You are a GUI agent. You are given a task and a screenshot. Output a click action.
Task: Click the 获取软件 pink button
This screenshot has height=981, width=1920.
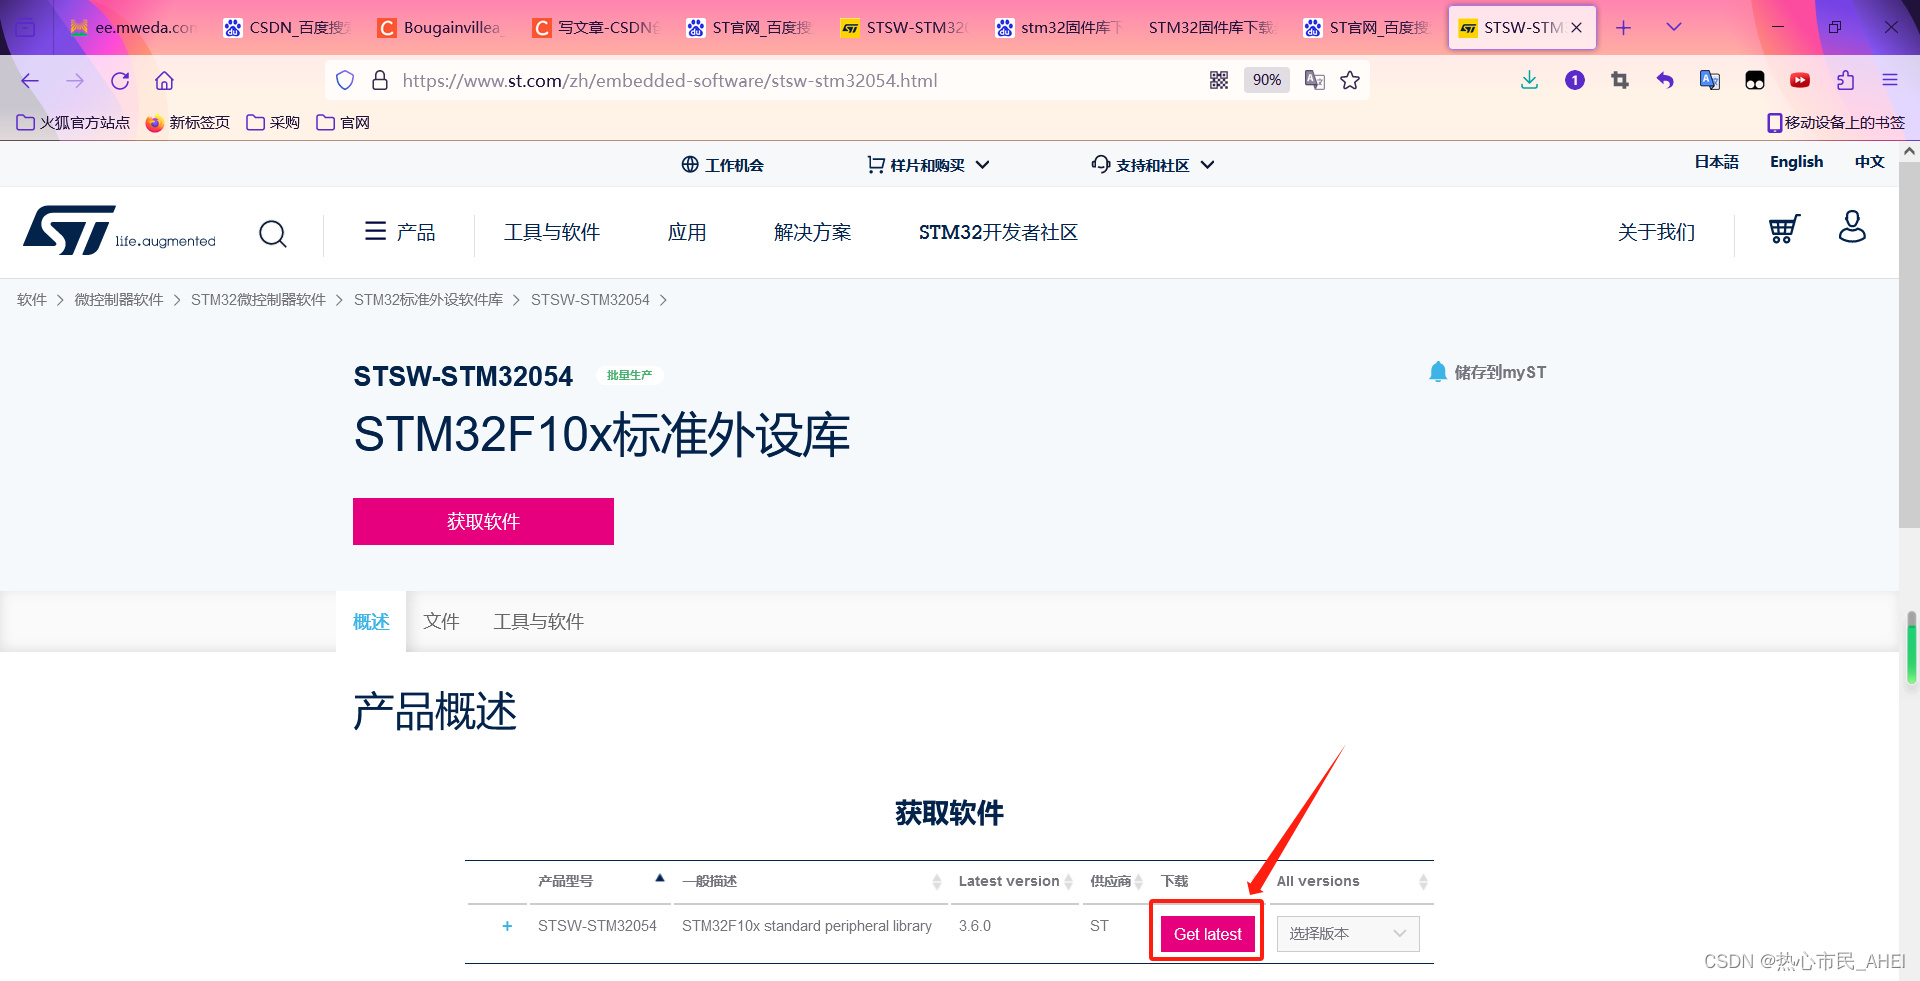483,521
